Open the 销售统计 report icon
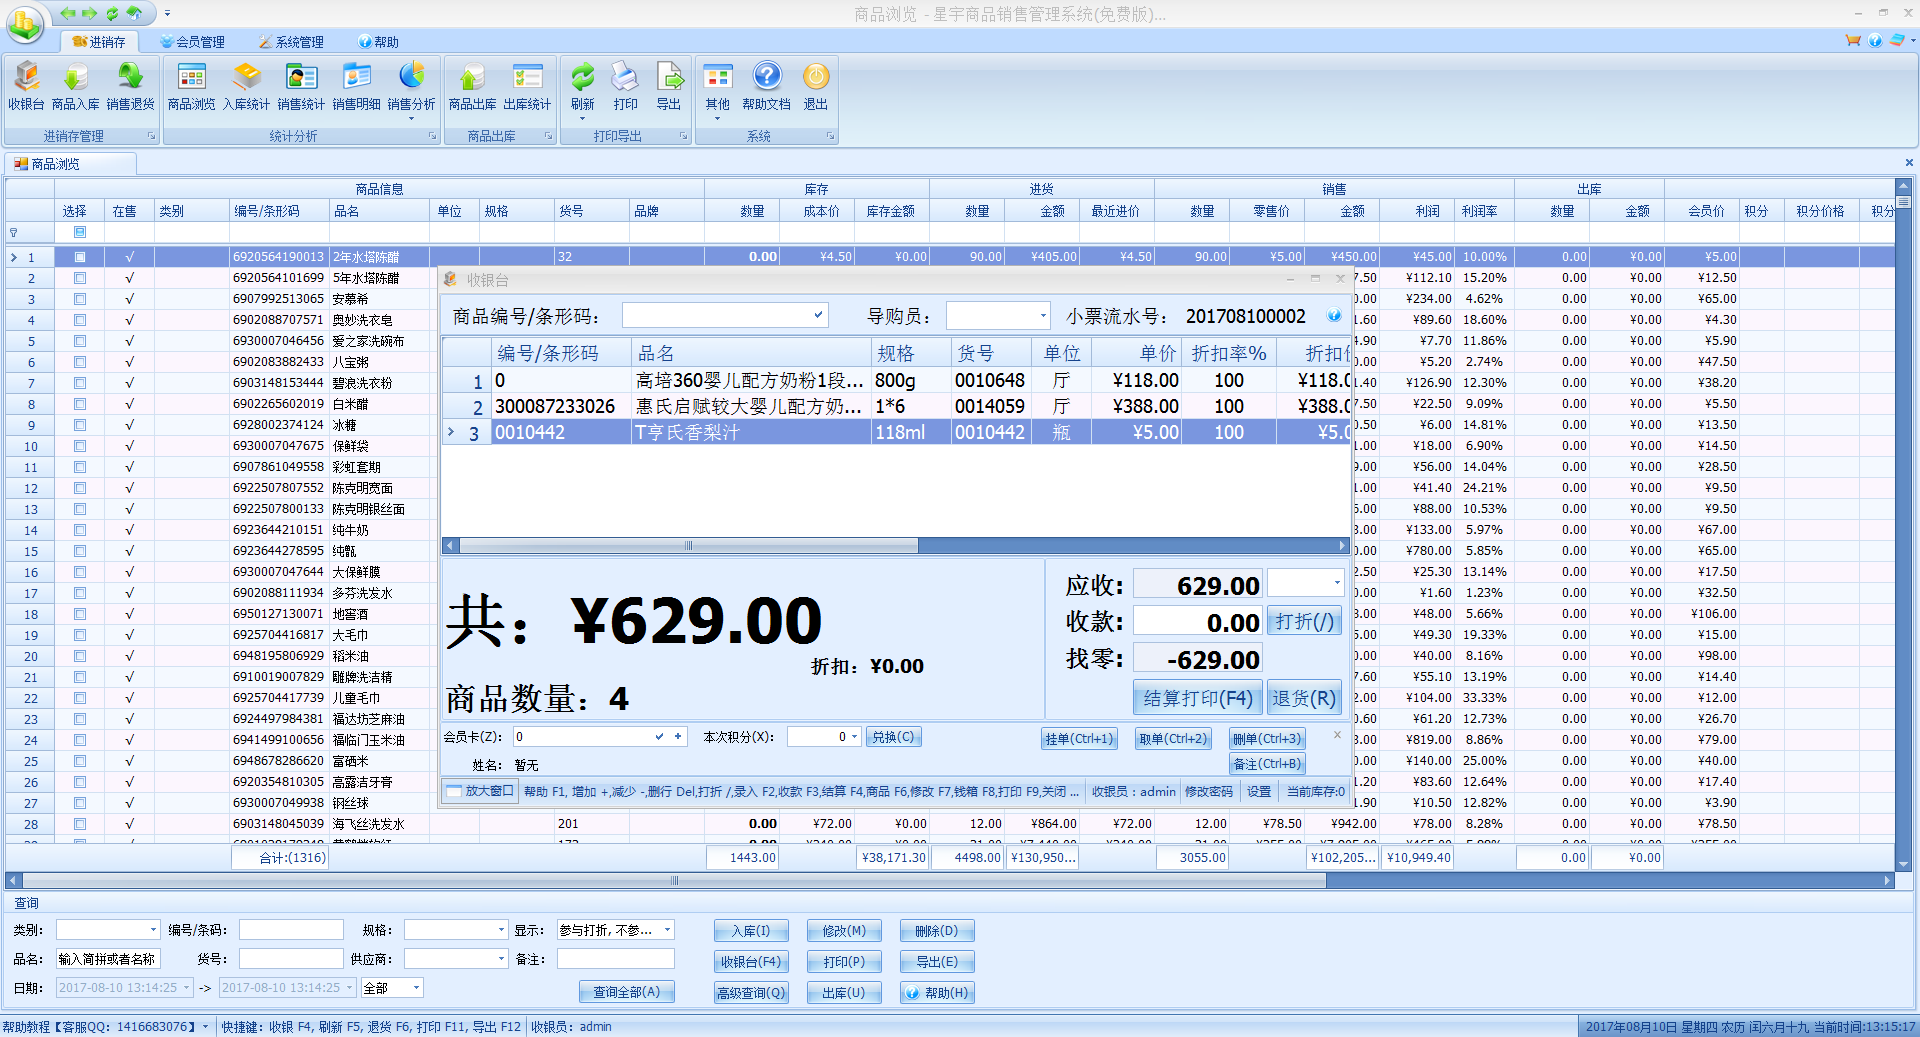The height and width of the screenshot is (1037, 1920). (x=301, y=86)
